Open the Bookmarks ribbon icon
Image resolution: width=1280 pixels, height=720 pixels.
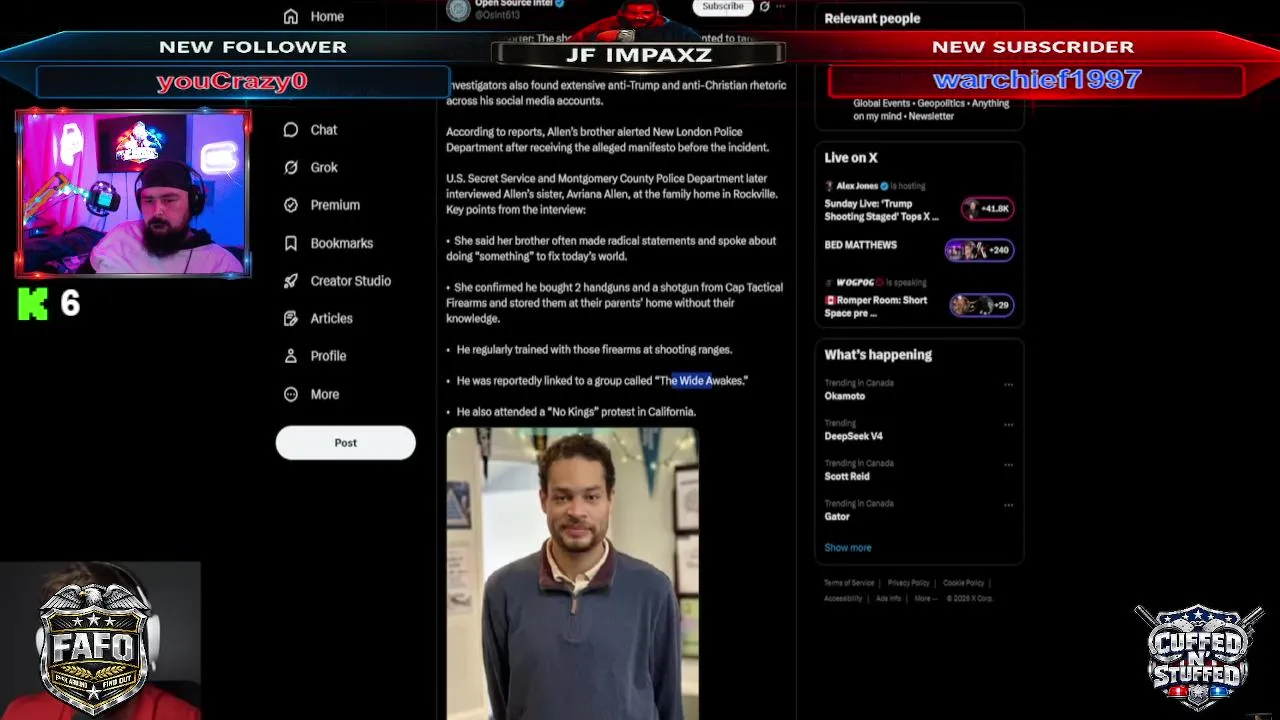pyautogui.click(x=291, y=243)
